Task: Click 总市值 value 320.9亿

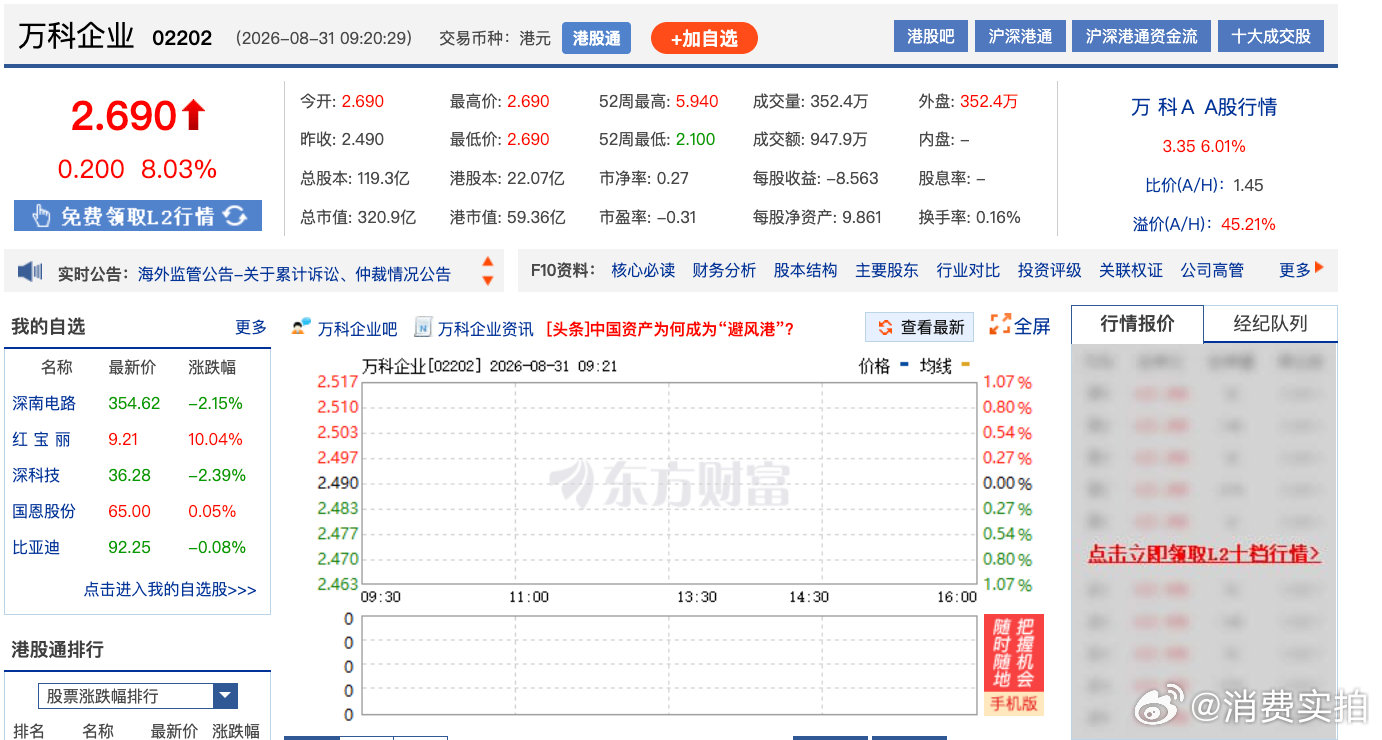Action: (x=386, y=217)
